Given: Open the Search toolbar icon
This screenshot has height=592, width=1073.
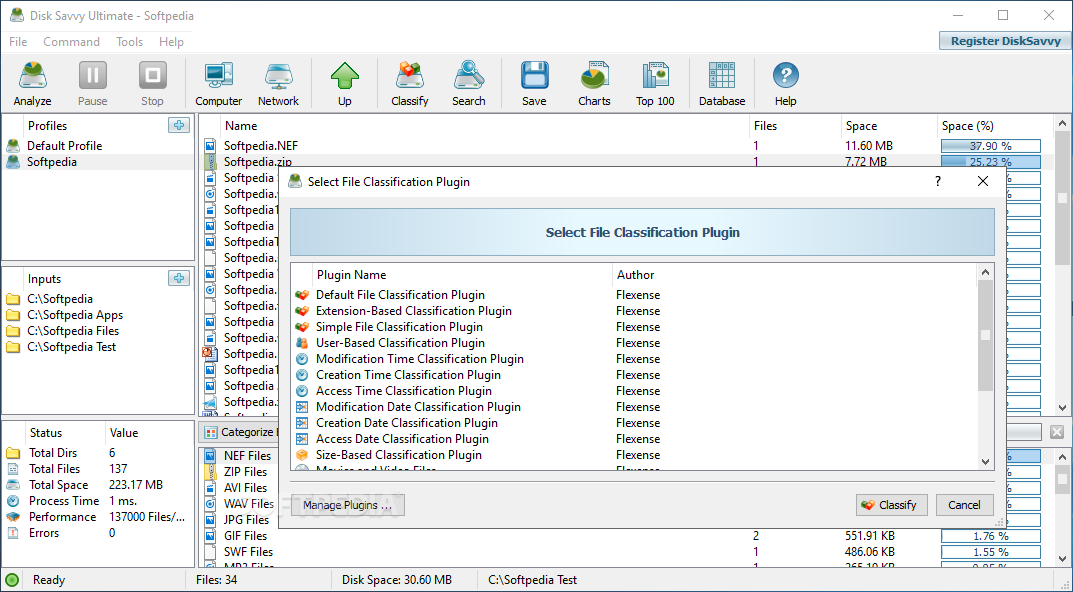Looking at the screenshot, I should coord(468,83).
